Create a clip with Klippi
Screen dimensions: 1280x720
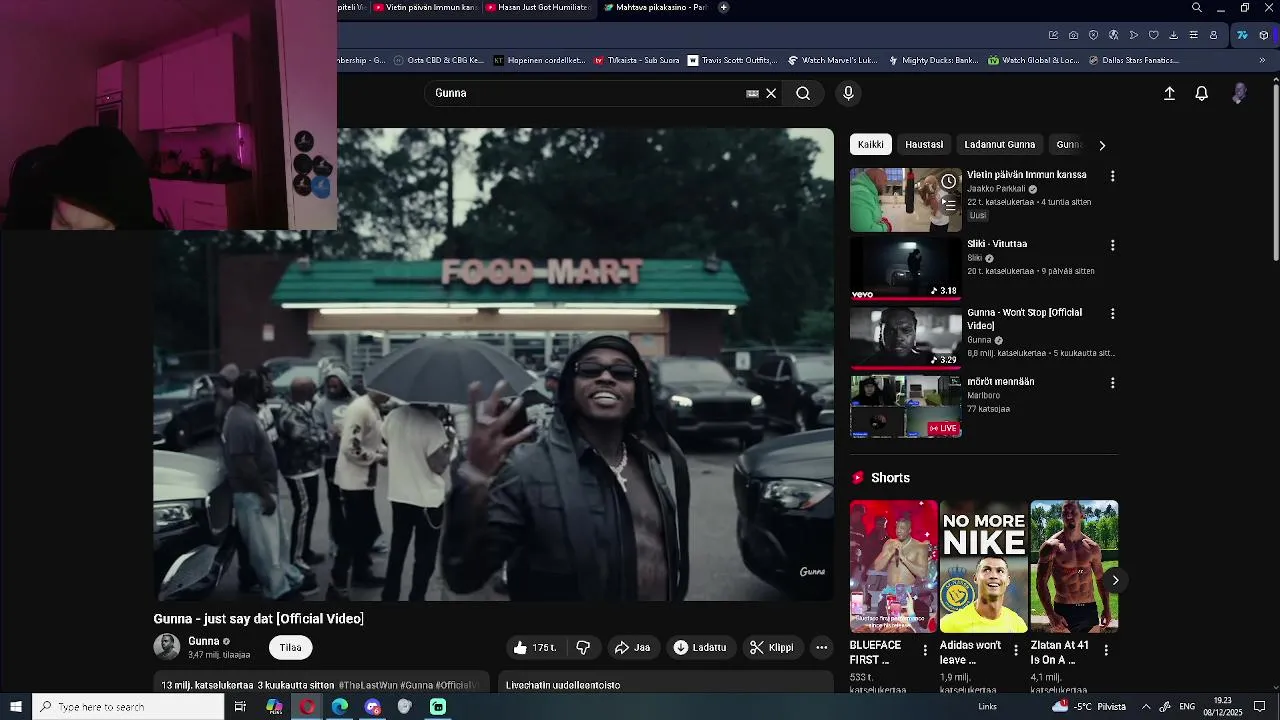772,648
